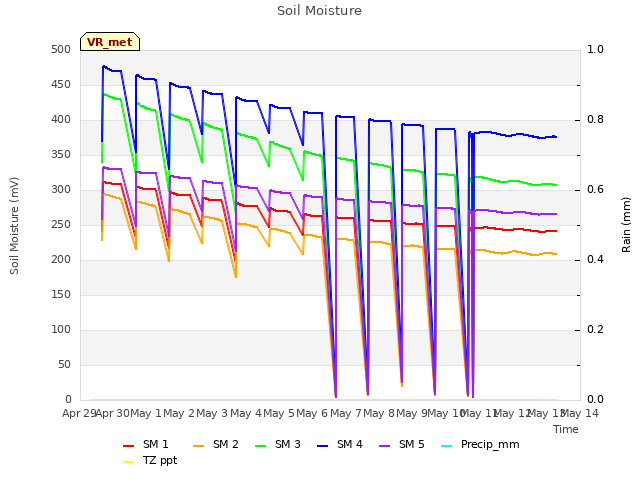Screen dimensions: 640x480
Task: Click the purple SM 5 legend swatch
Action: pyautogui.click(x=385, y=446)
